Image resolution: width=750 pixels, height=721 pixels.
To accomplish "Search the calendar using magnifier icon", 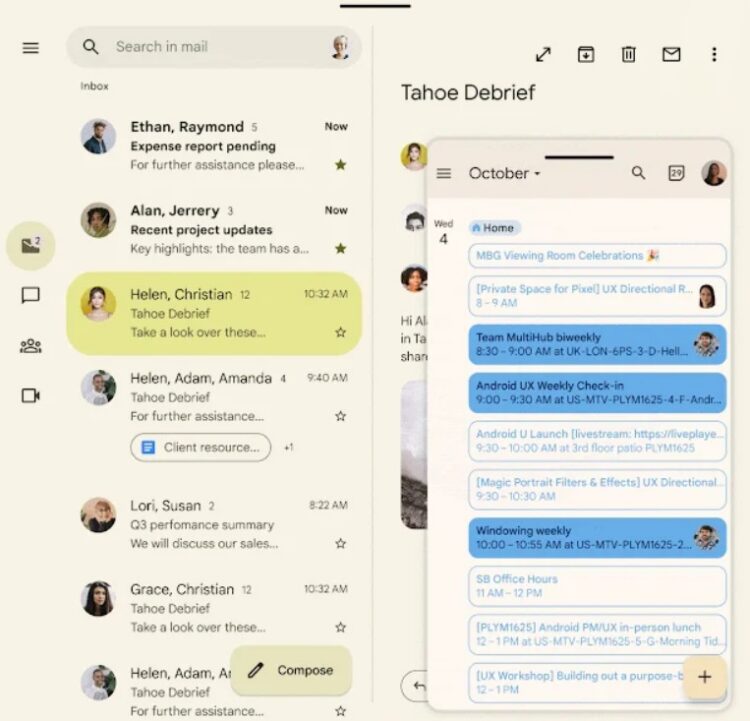I will (x=638, y=173).
